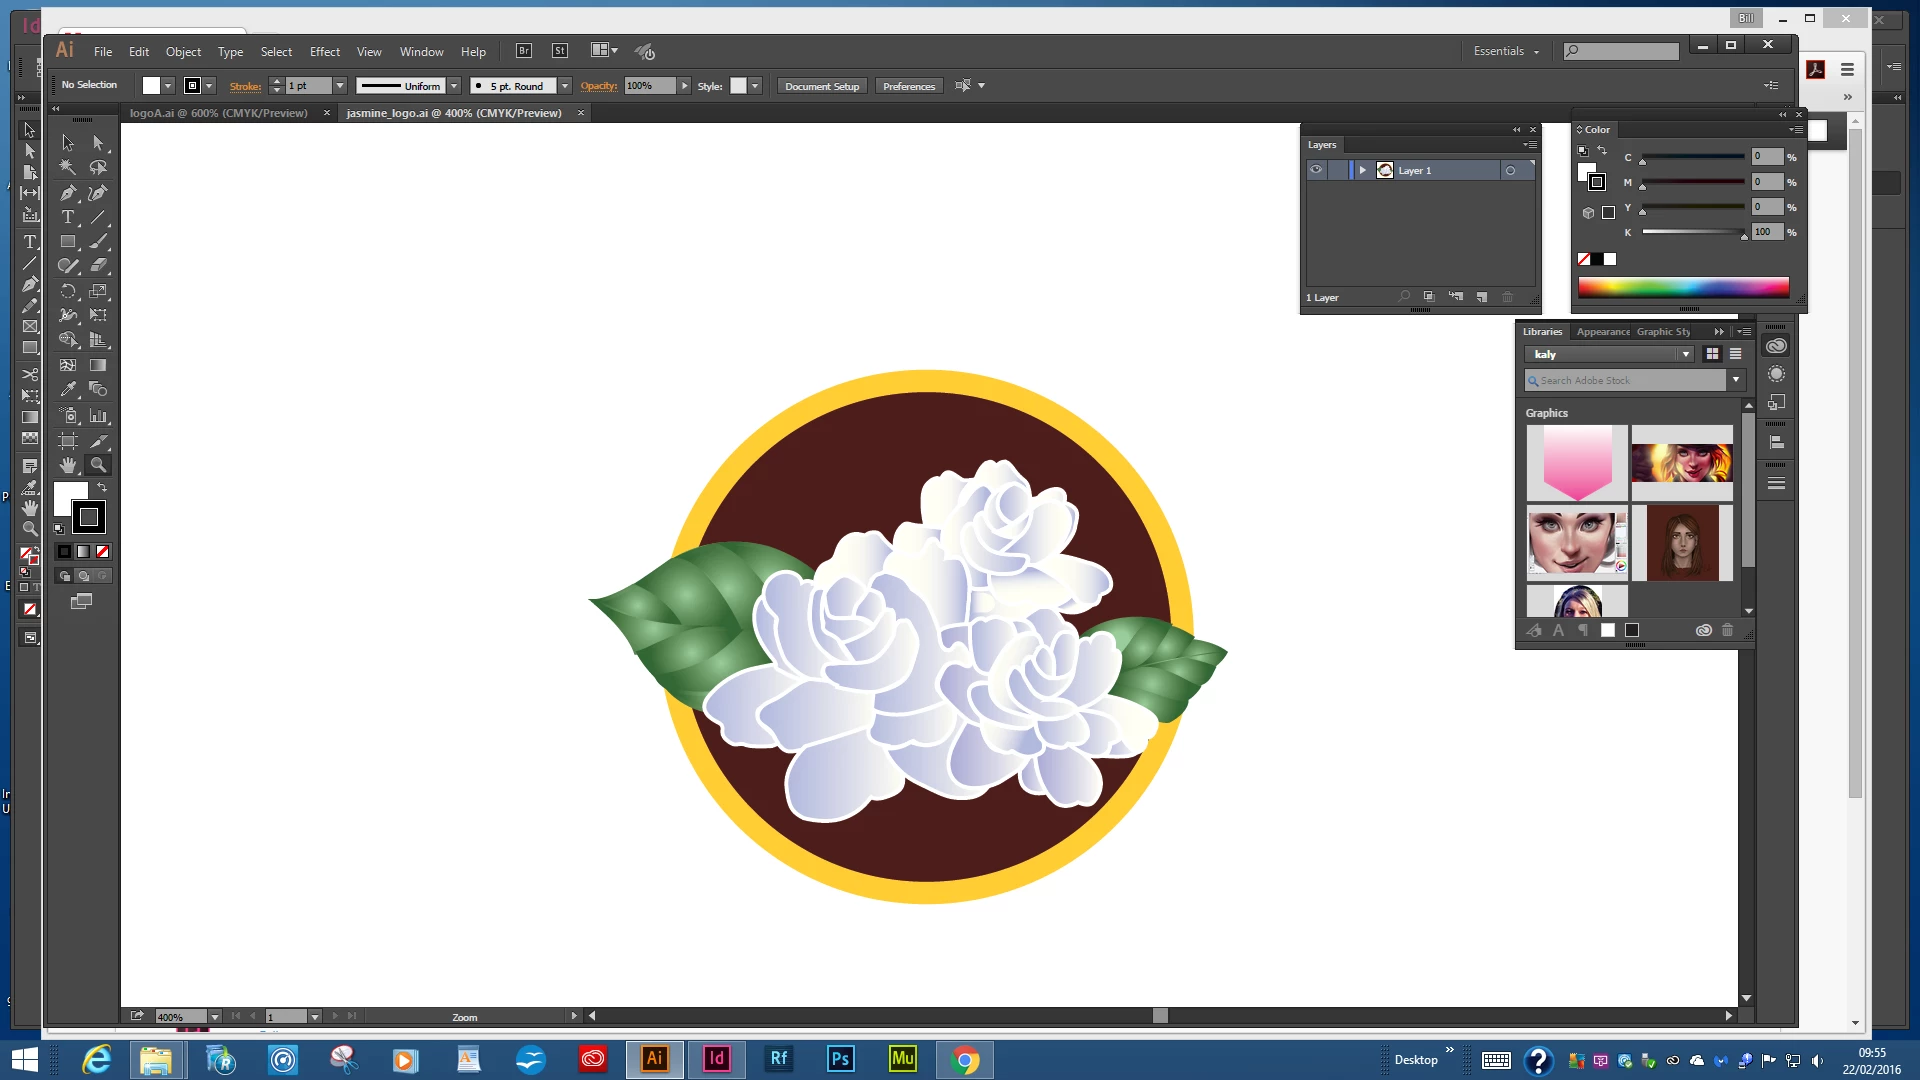
Task: Pick the Hand tool in Illustrator toolbox
Action: pyautogui.click(x=67, y=465)
